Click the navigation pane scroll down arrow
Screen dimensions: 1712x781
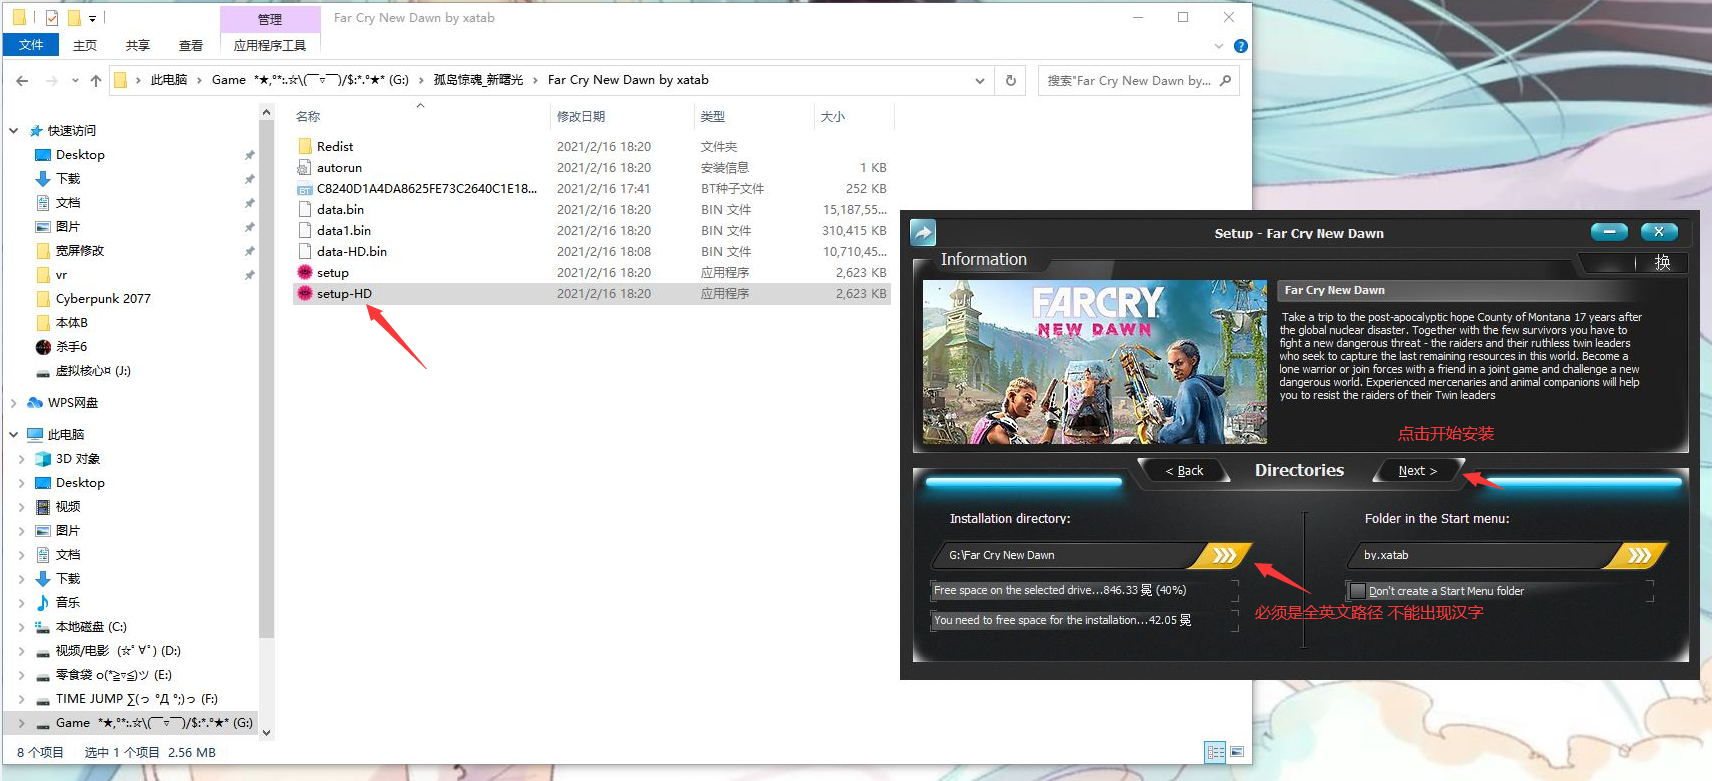(x=266, y=732)
